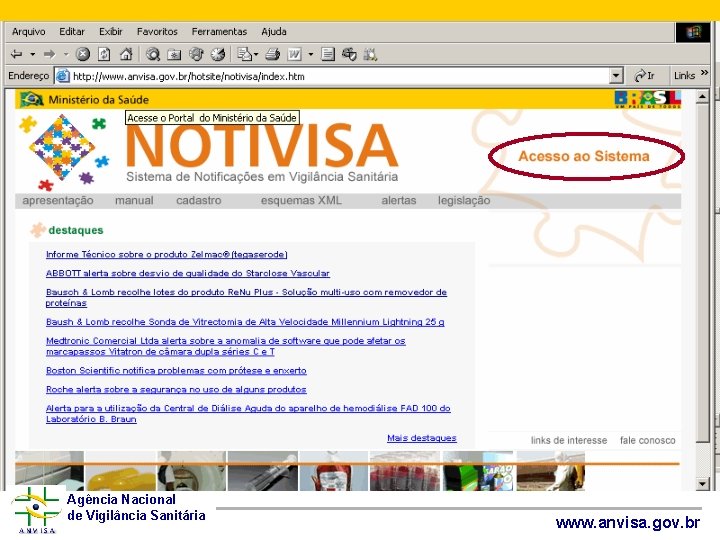Screen dimensions: 720x540
Task: Open the manual navigation item
Action: (134, 200)
